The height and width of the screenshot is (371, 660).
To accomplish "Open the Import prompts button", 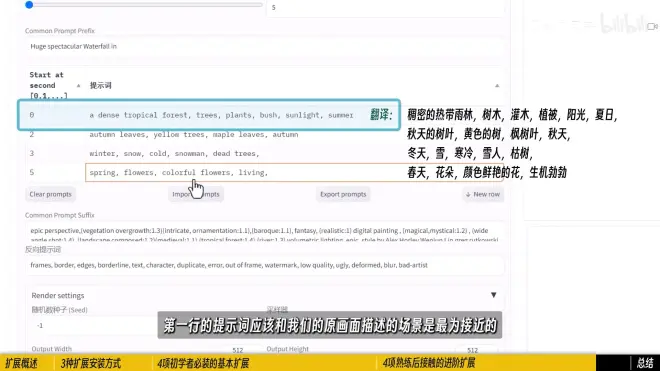I will 196,194.
